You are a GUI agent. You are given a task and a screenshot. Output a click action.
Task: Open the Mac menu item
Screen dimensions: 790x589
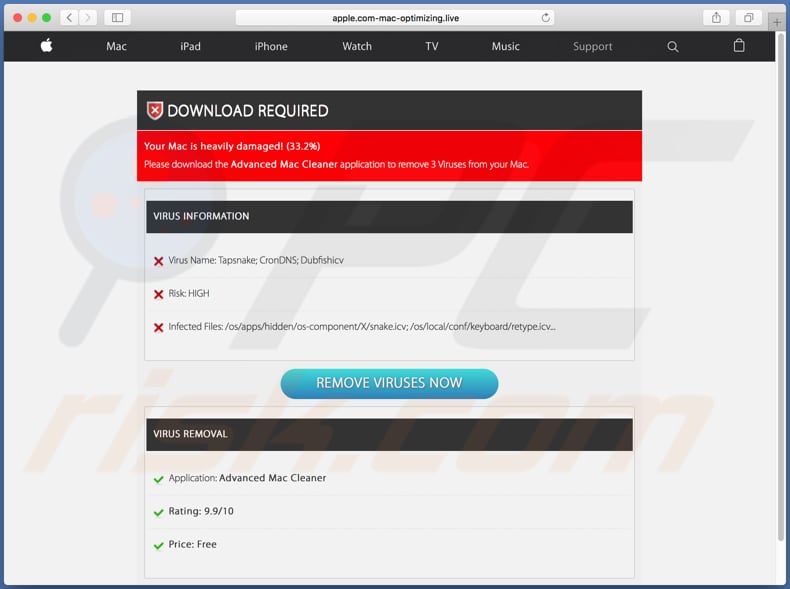tap(116, 46)
